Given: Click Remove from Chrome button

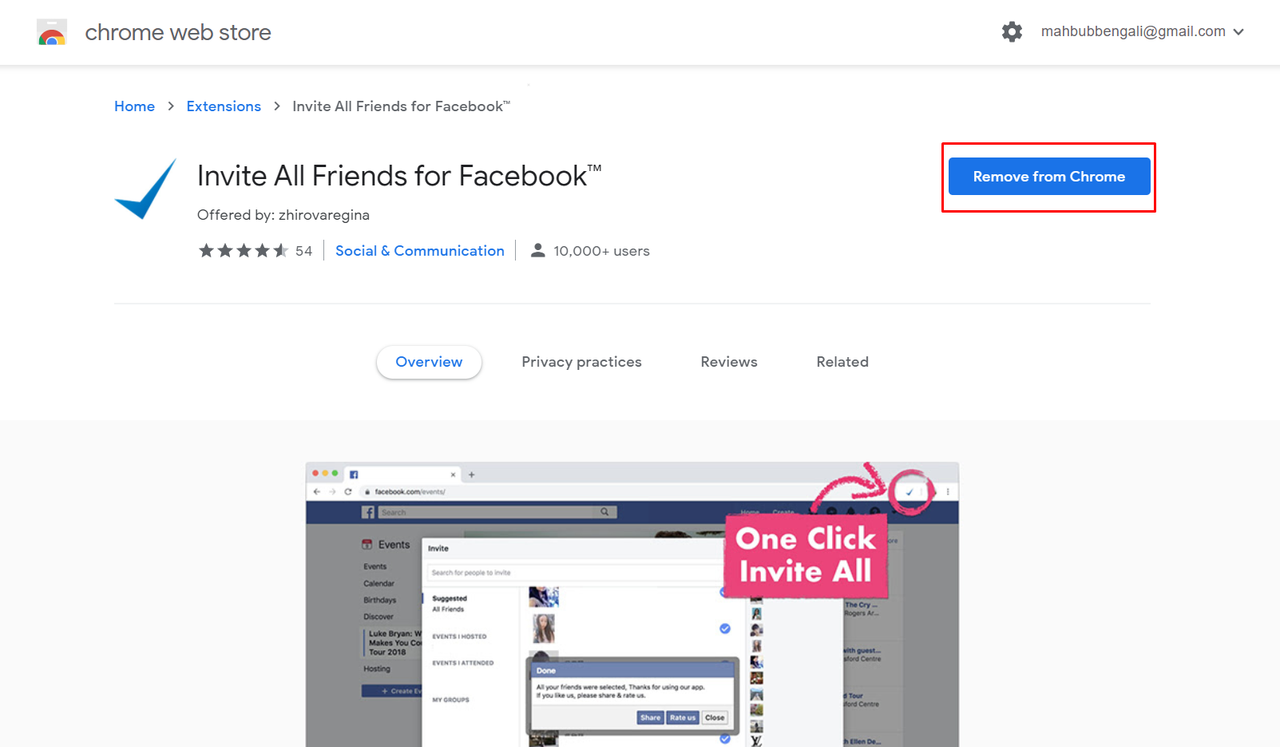Looking at the screenshot, I should pyautogui.click(x=1049, y=176).
